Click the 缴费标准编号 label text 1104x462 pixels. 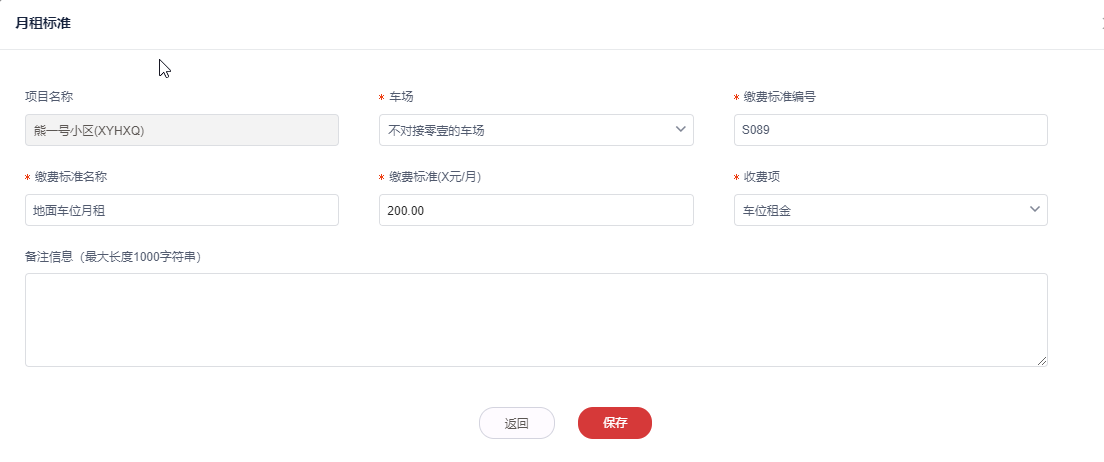[x=780, y=97]
